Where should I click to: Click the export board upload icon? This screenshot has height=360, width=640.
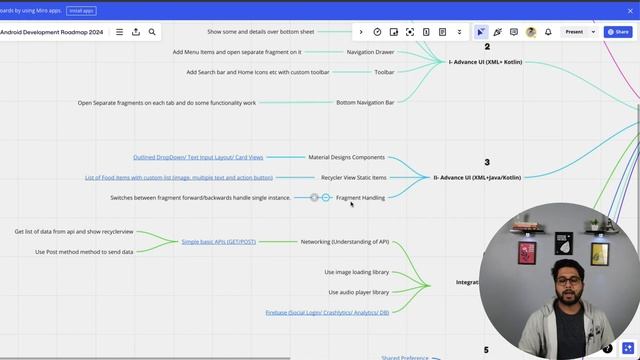[x=136, y=32]
